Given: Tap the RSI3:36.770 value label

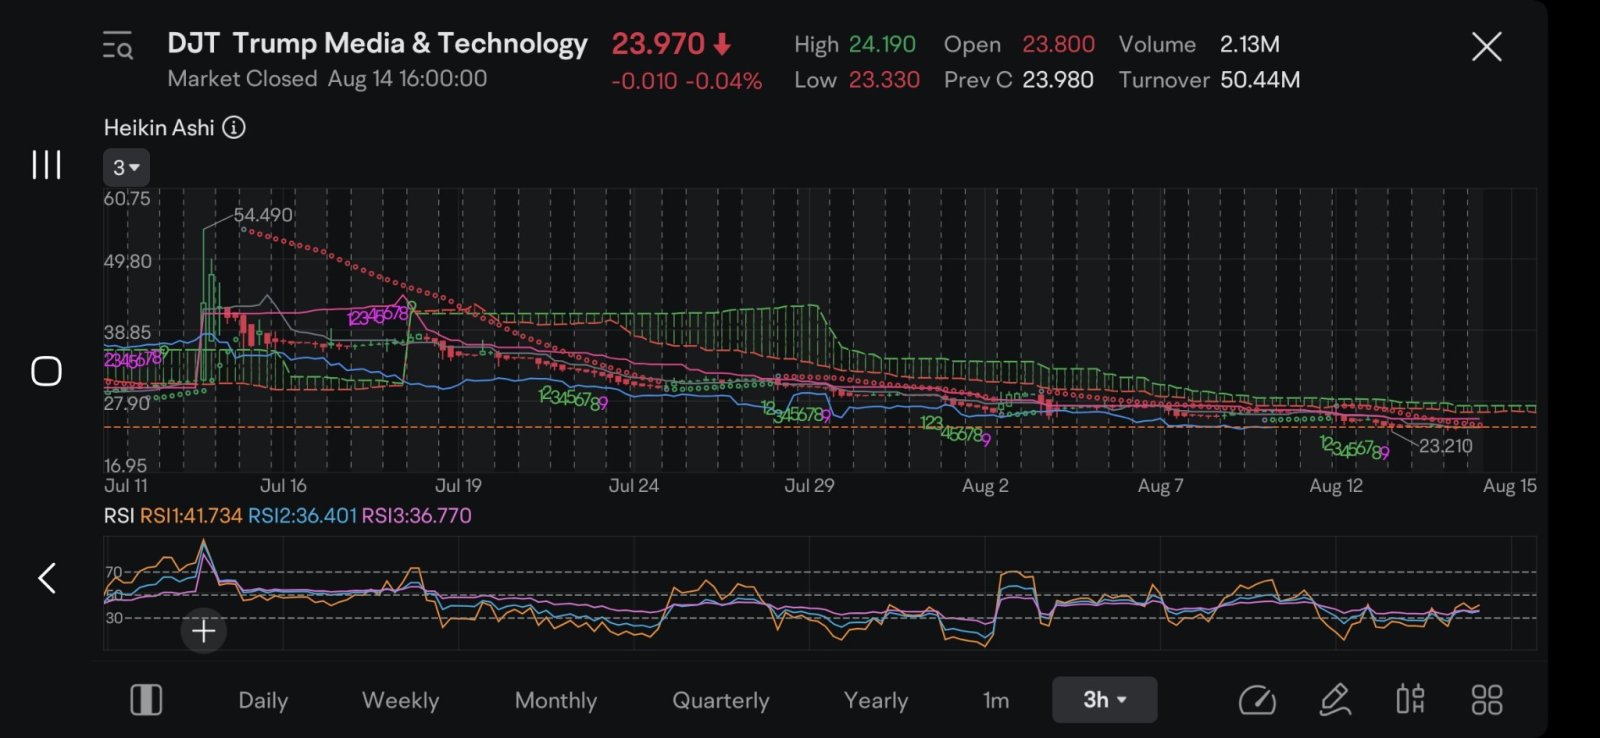Looking at the screenshot, I should 416,516.
